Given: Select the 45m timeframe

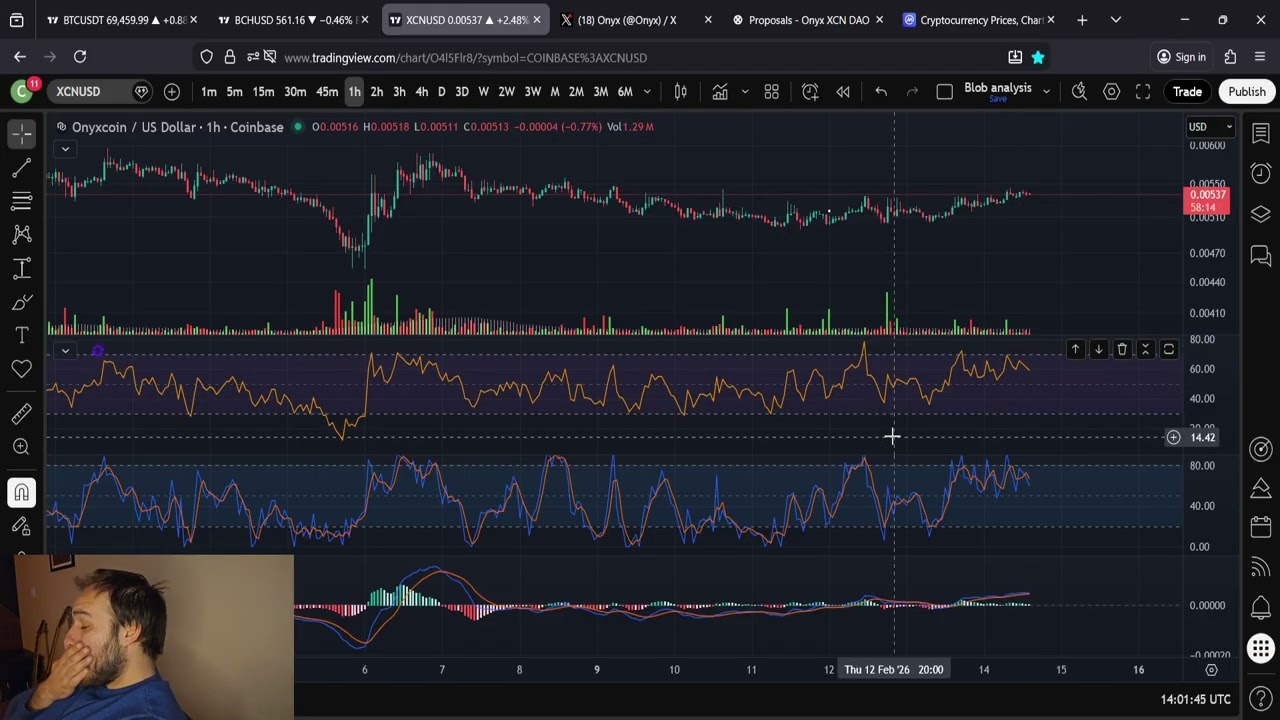Looking at the screenshot, I should coord(327,92).
